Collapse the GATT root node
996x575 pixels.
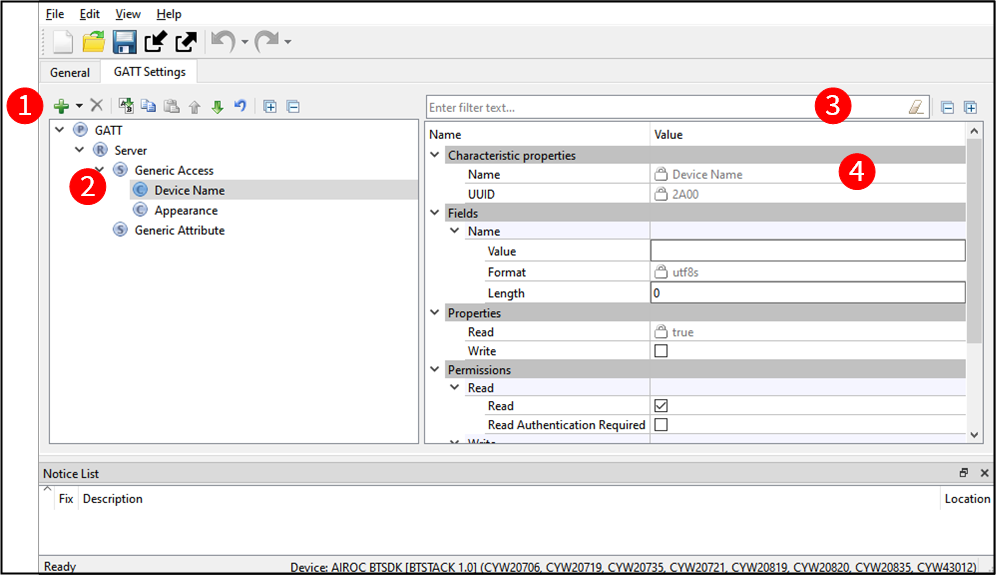pyautogui.click(x=60, y=130)
